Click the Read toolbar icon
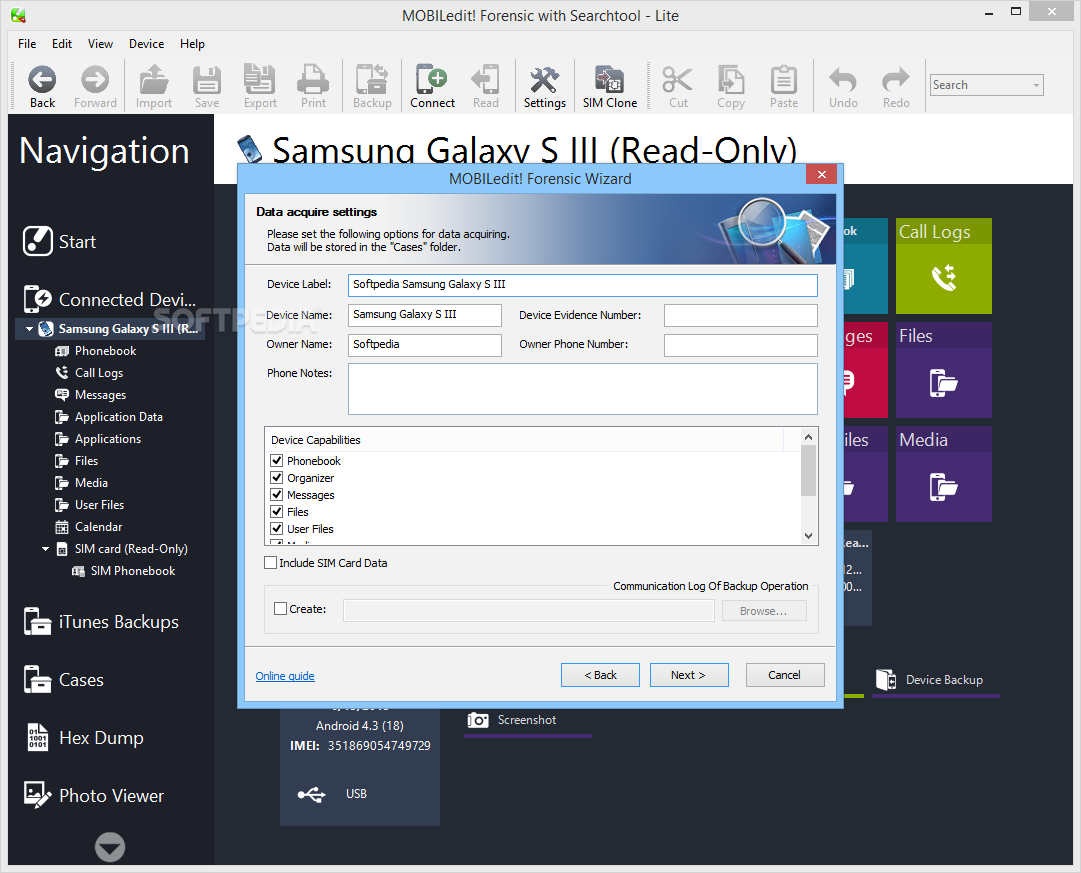The height and width of the screenshot is (873, 1081). [x=485, y=86]
